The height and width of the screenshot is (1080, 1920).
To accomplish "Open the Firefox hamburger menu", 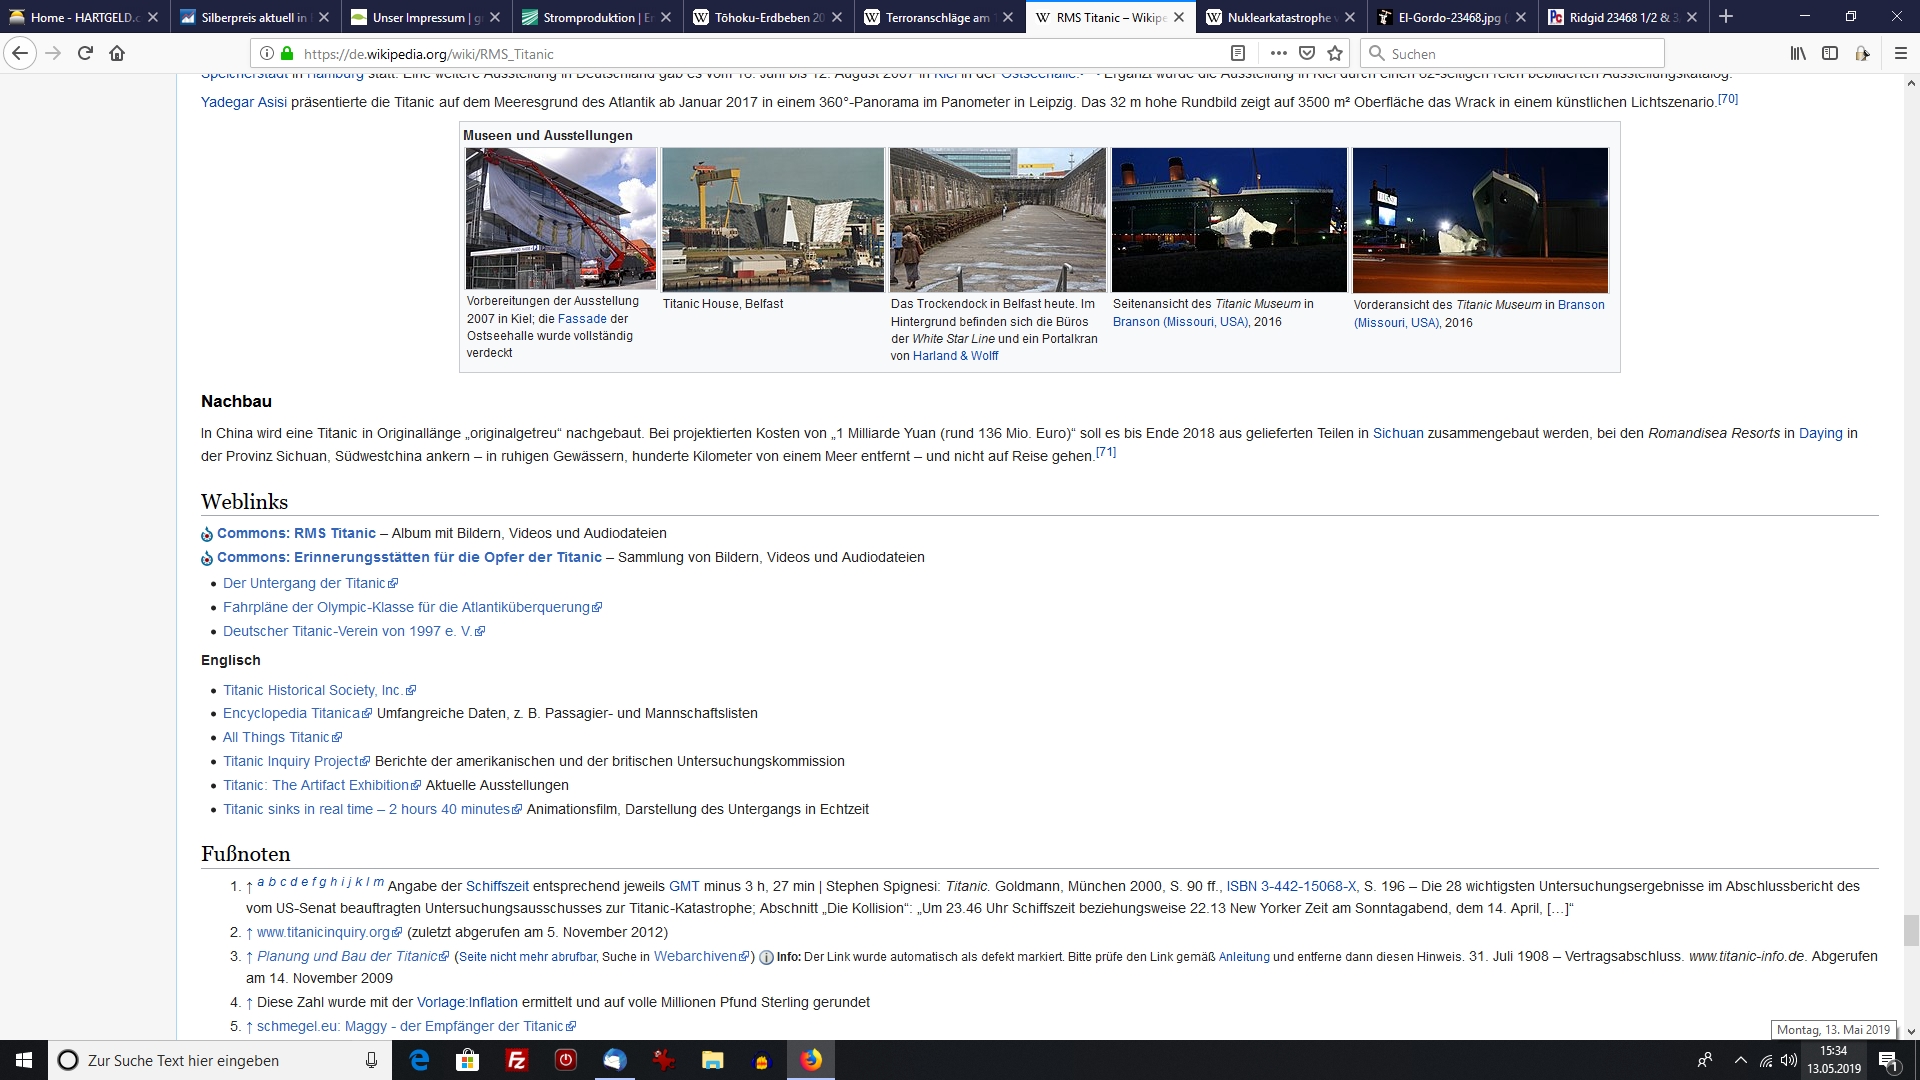I will 1901,54.
